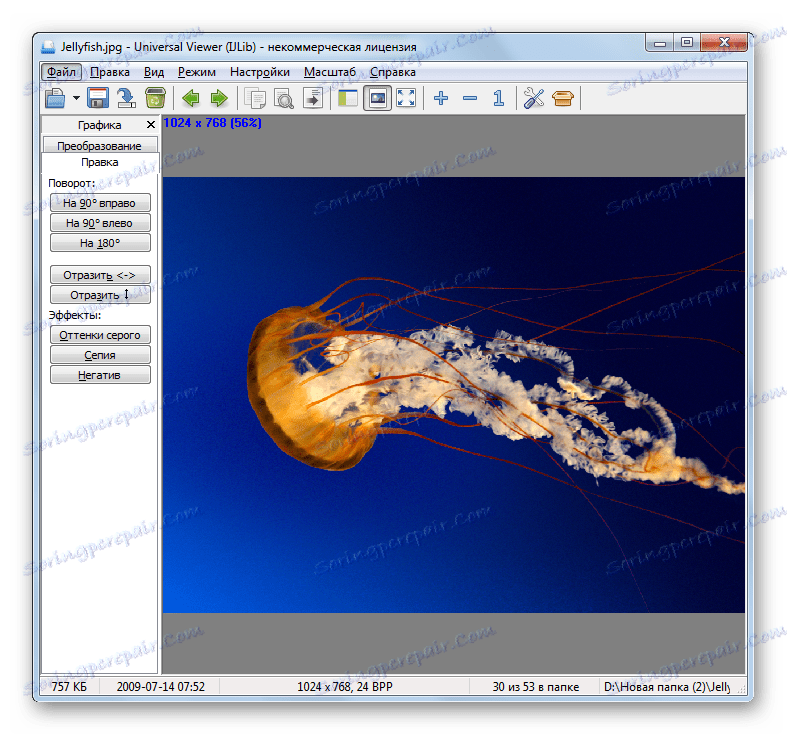Zoom out with the minus icon
The height and width of the screenshot is (735, 787).
tap(470, 98)
